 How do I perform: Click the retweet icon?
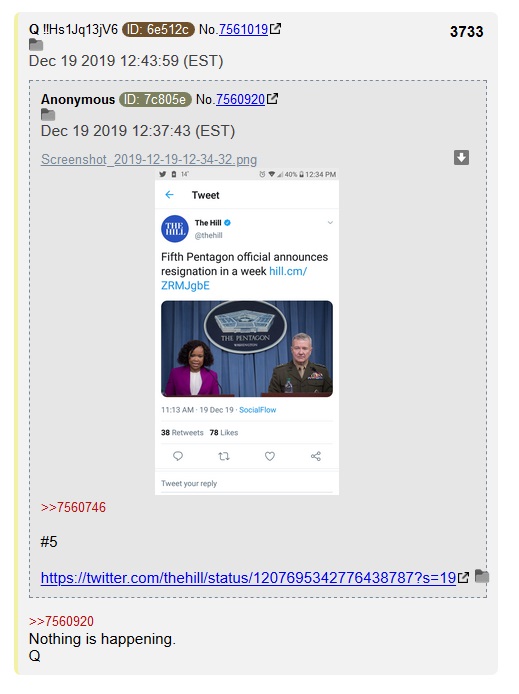coord(224,456)
